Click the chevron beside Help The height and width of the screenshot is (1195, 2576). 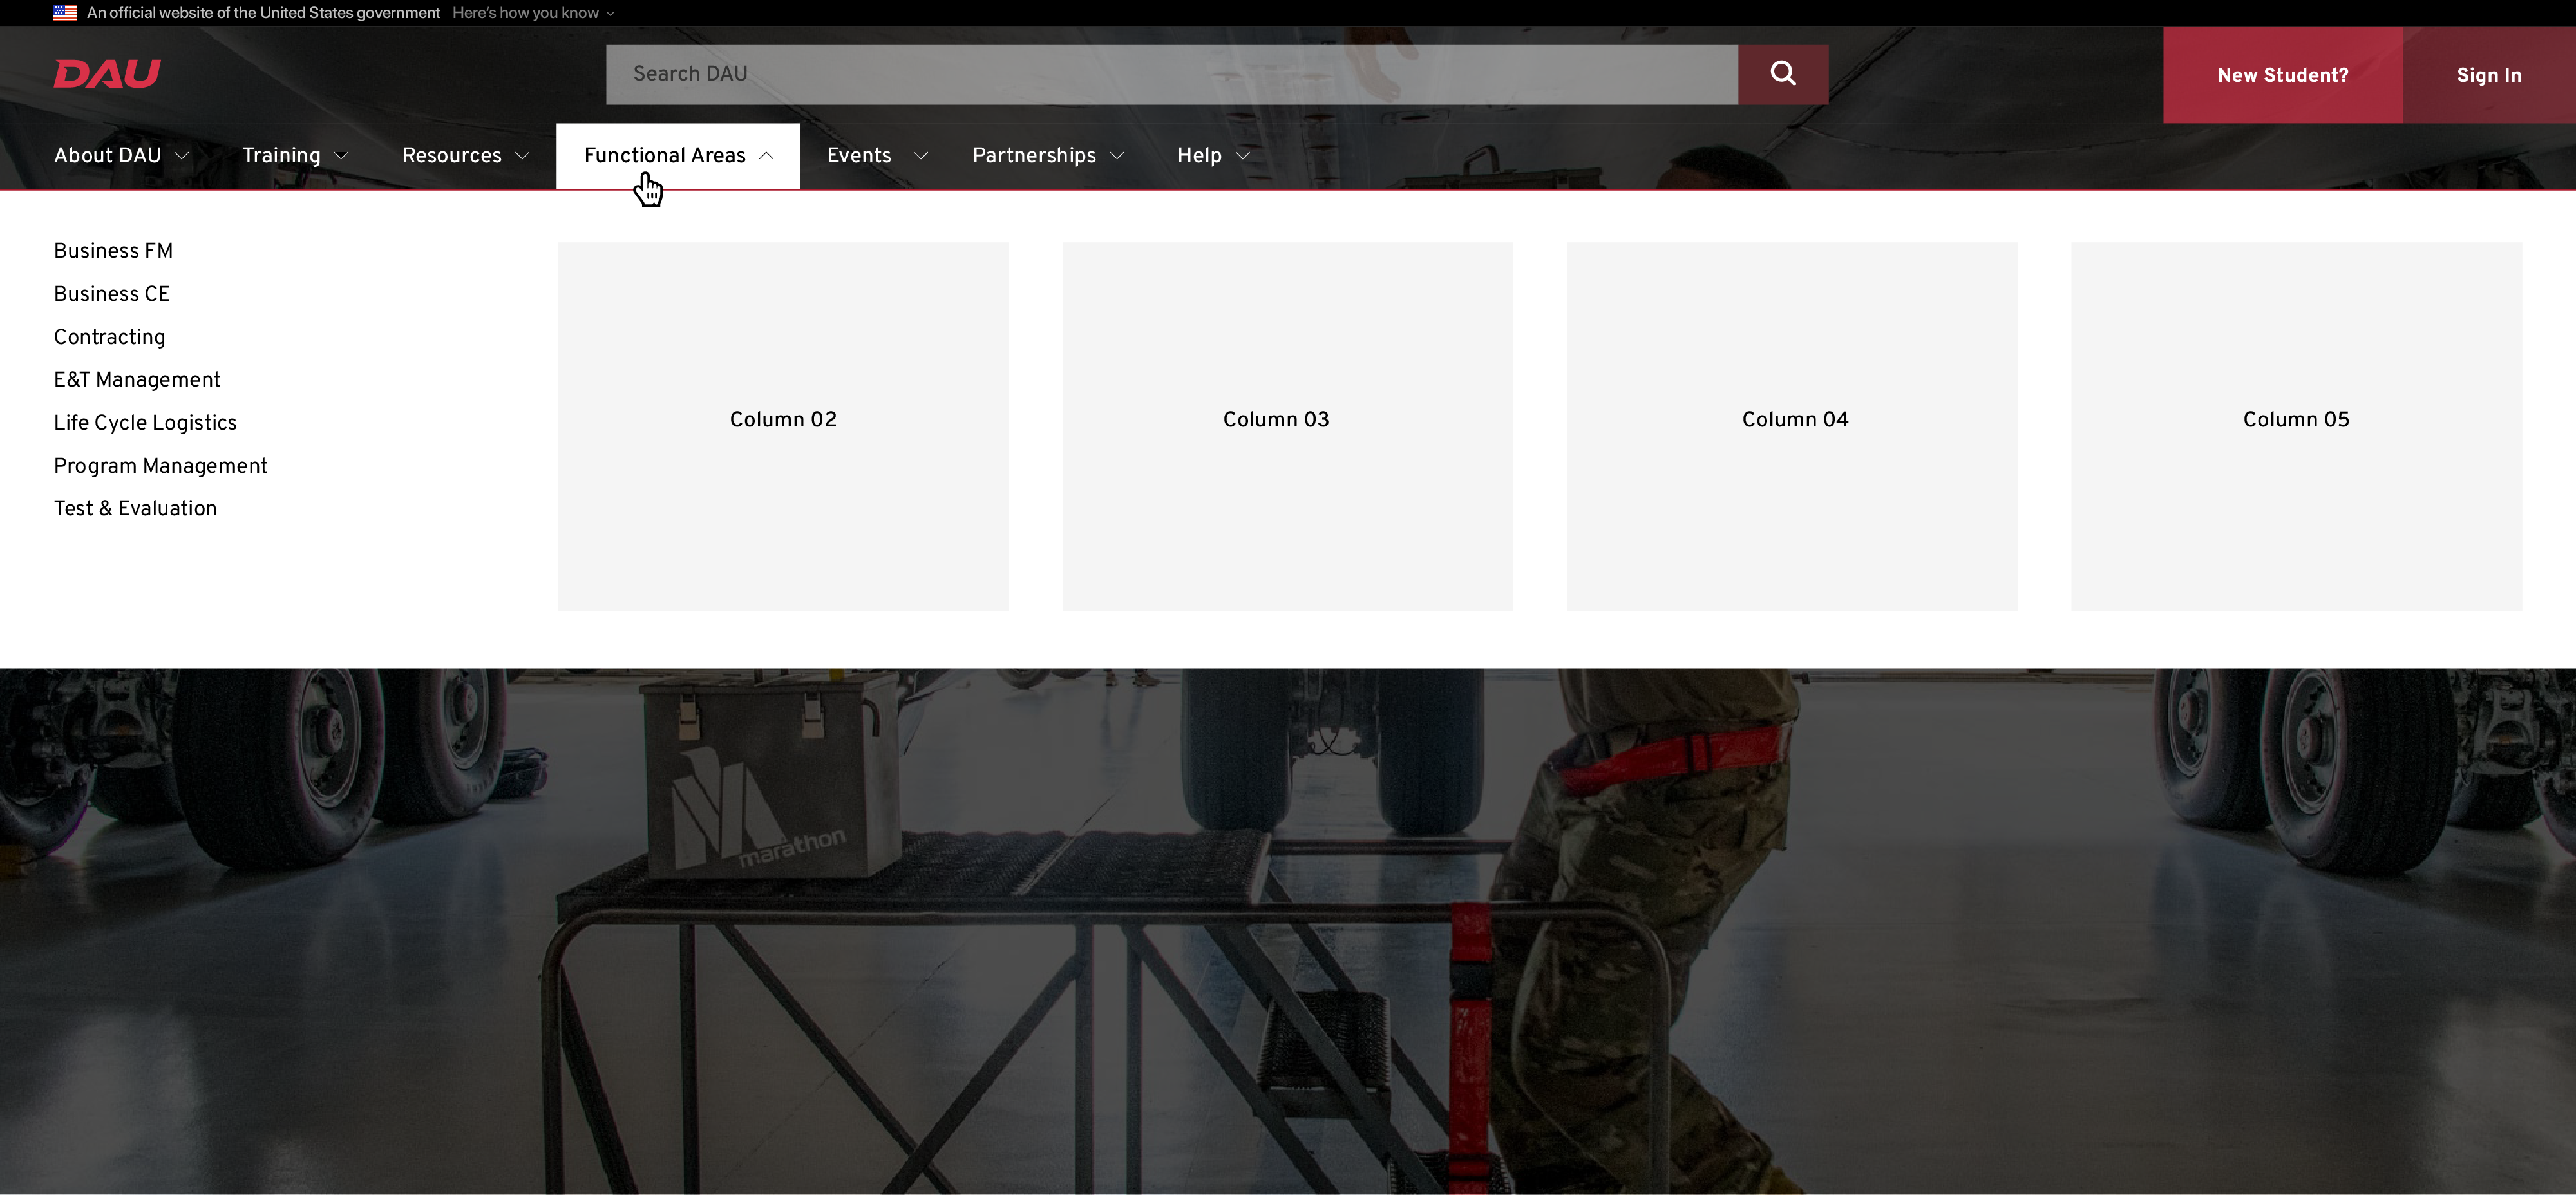point(1243,156)
